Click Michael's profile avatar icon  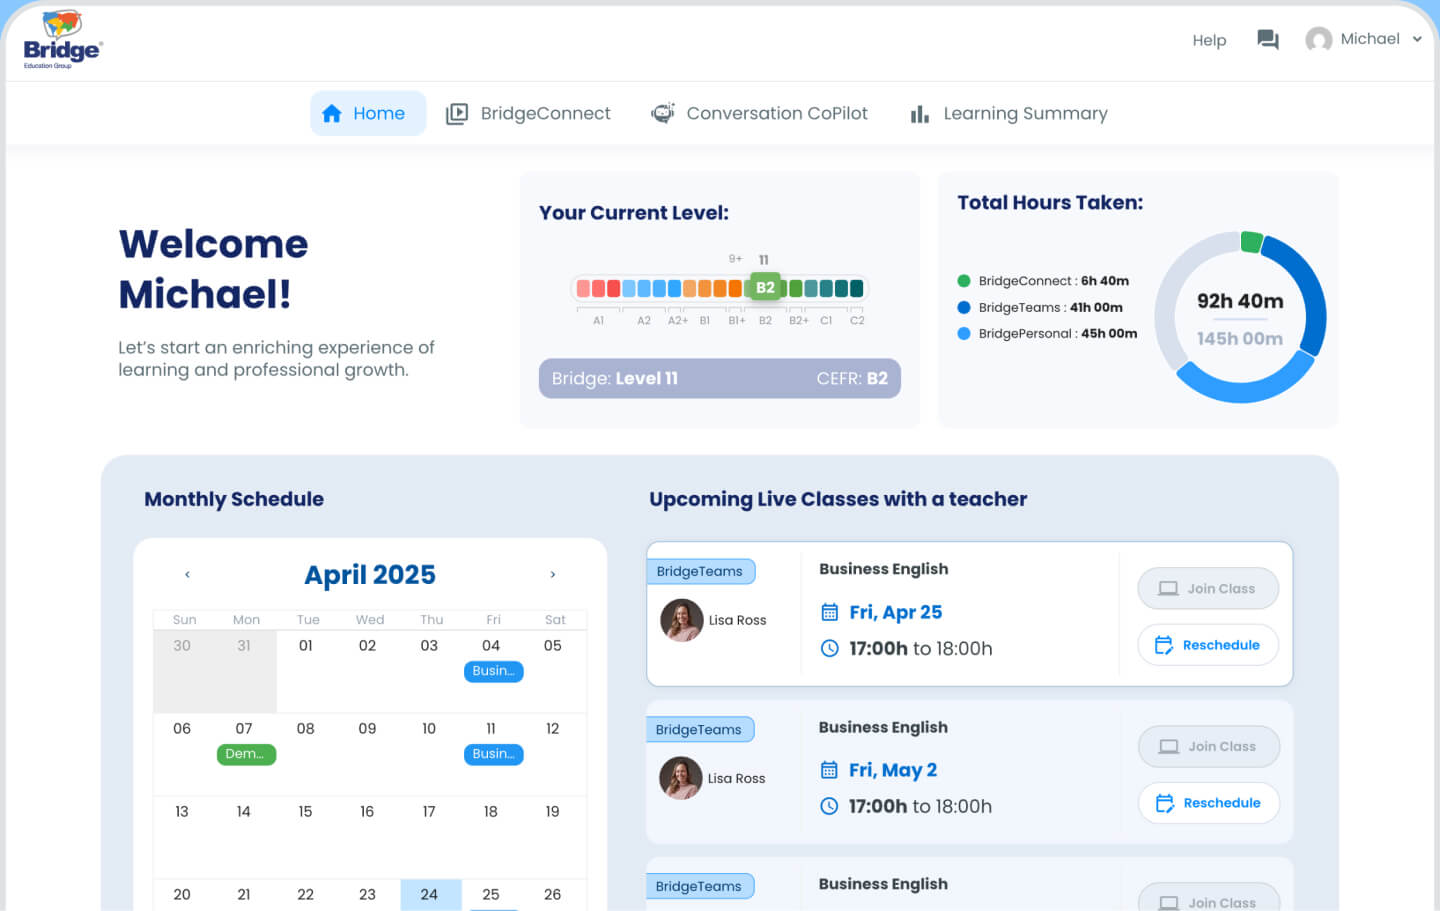click(1319, 39)
